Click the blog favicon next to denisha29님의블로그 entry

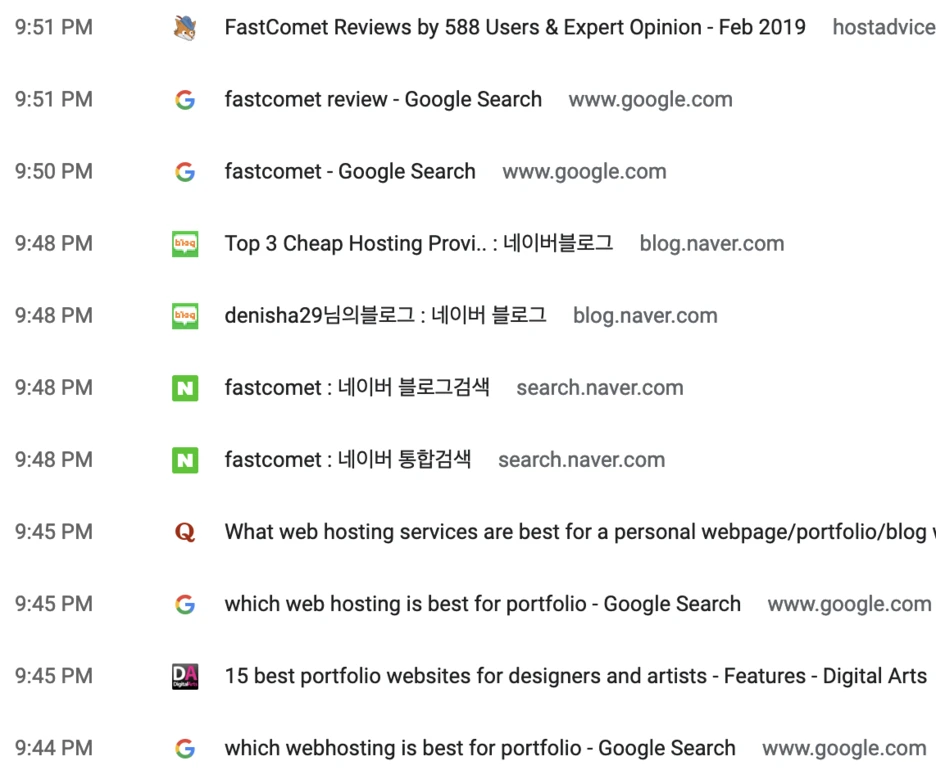tap(185, 315)
